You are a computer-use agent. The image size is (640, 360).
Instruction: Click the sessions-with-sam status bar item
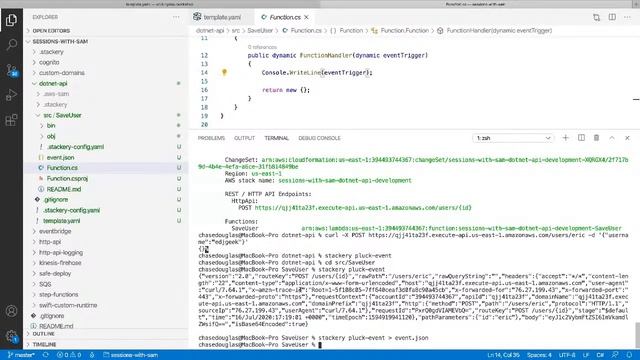(x=131, y=355)
